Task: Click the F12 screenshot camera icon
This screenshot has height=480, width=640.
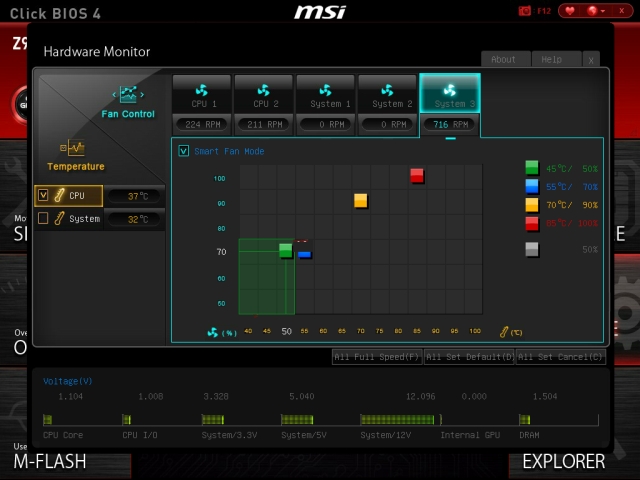Action: pos(524,11)
